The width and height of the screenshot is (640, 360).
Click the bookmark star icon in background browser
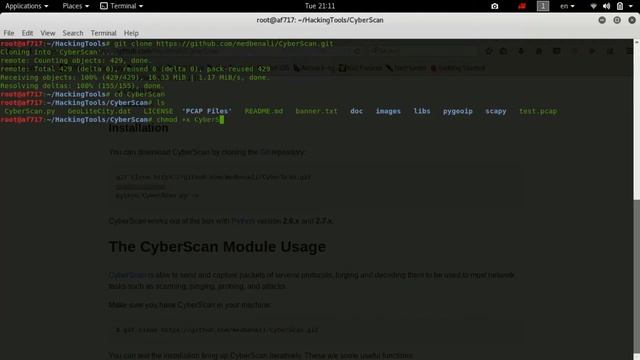click(489, 51)
